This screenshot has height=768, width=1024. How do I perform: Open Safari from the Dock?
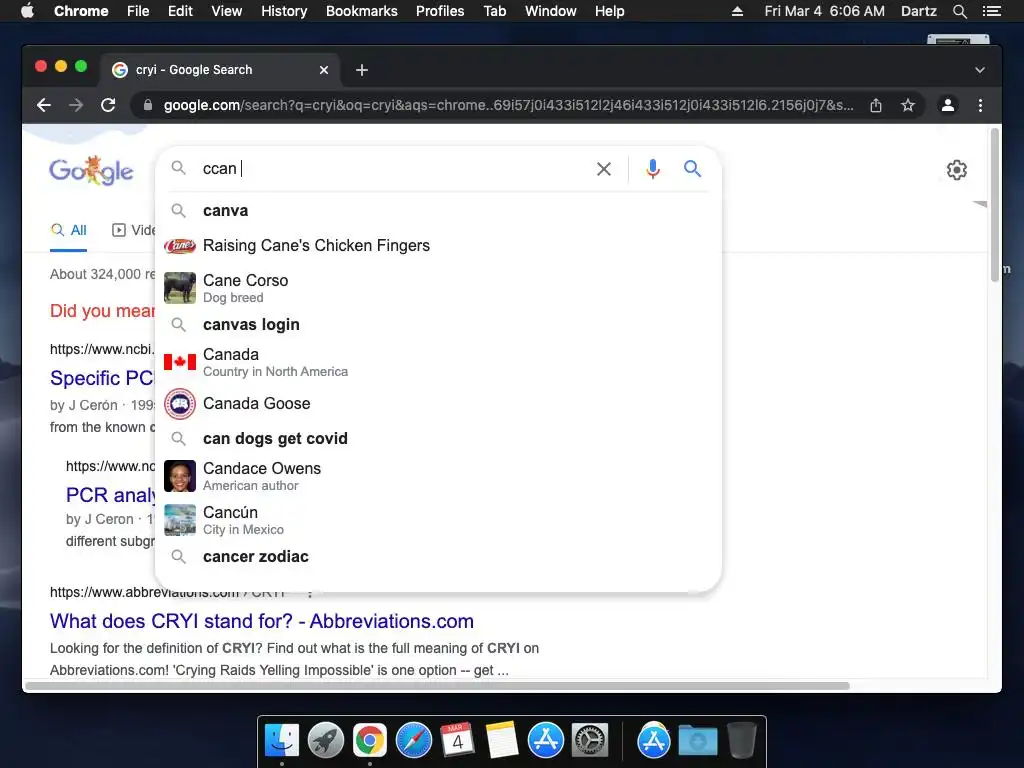pos(414,741)
